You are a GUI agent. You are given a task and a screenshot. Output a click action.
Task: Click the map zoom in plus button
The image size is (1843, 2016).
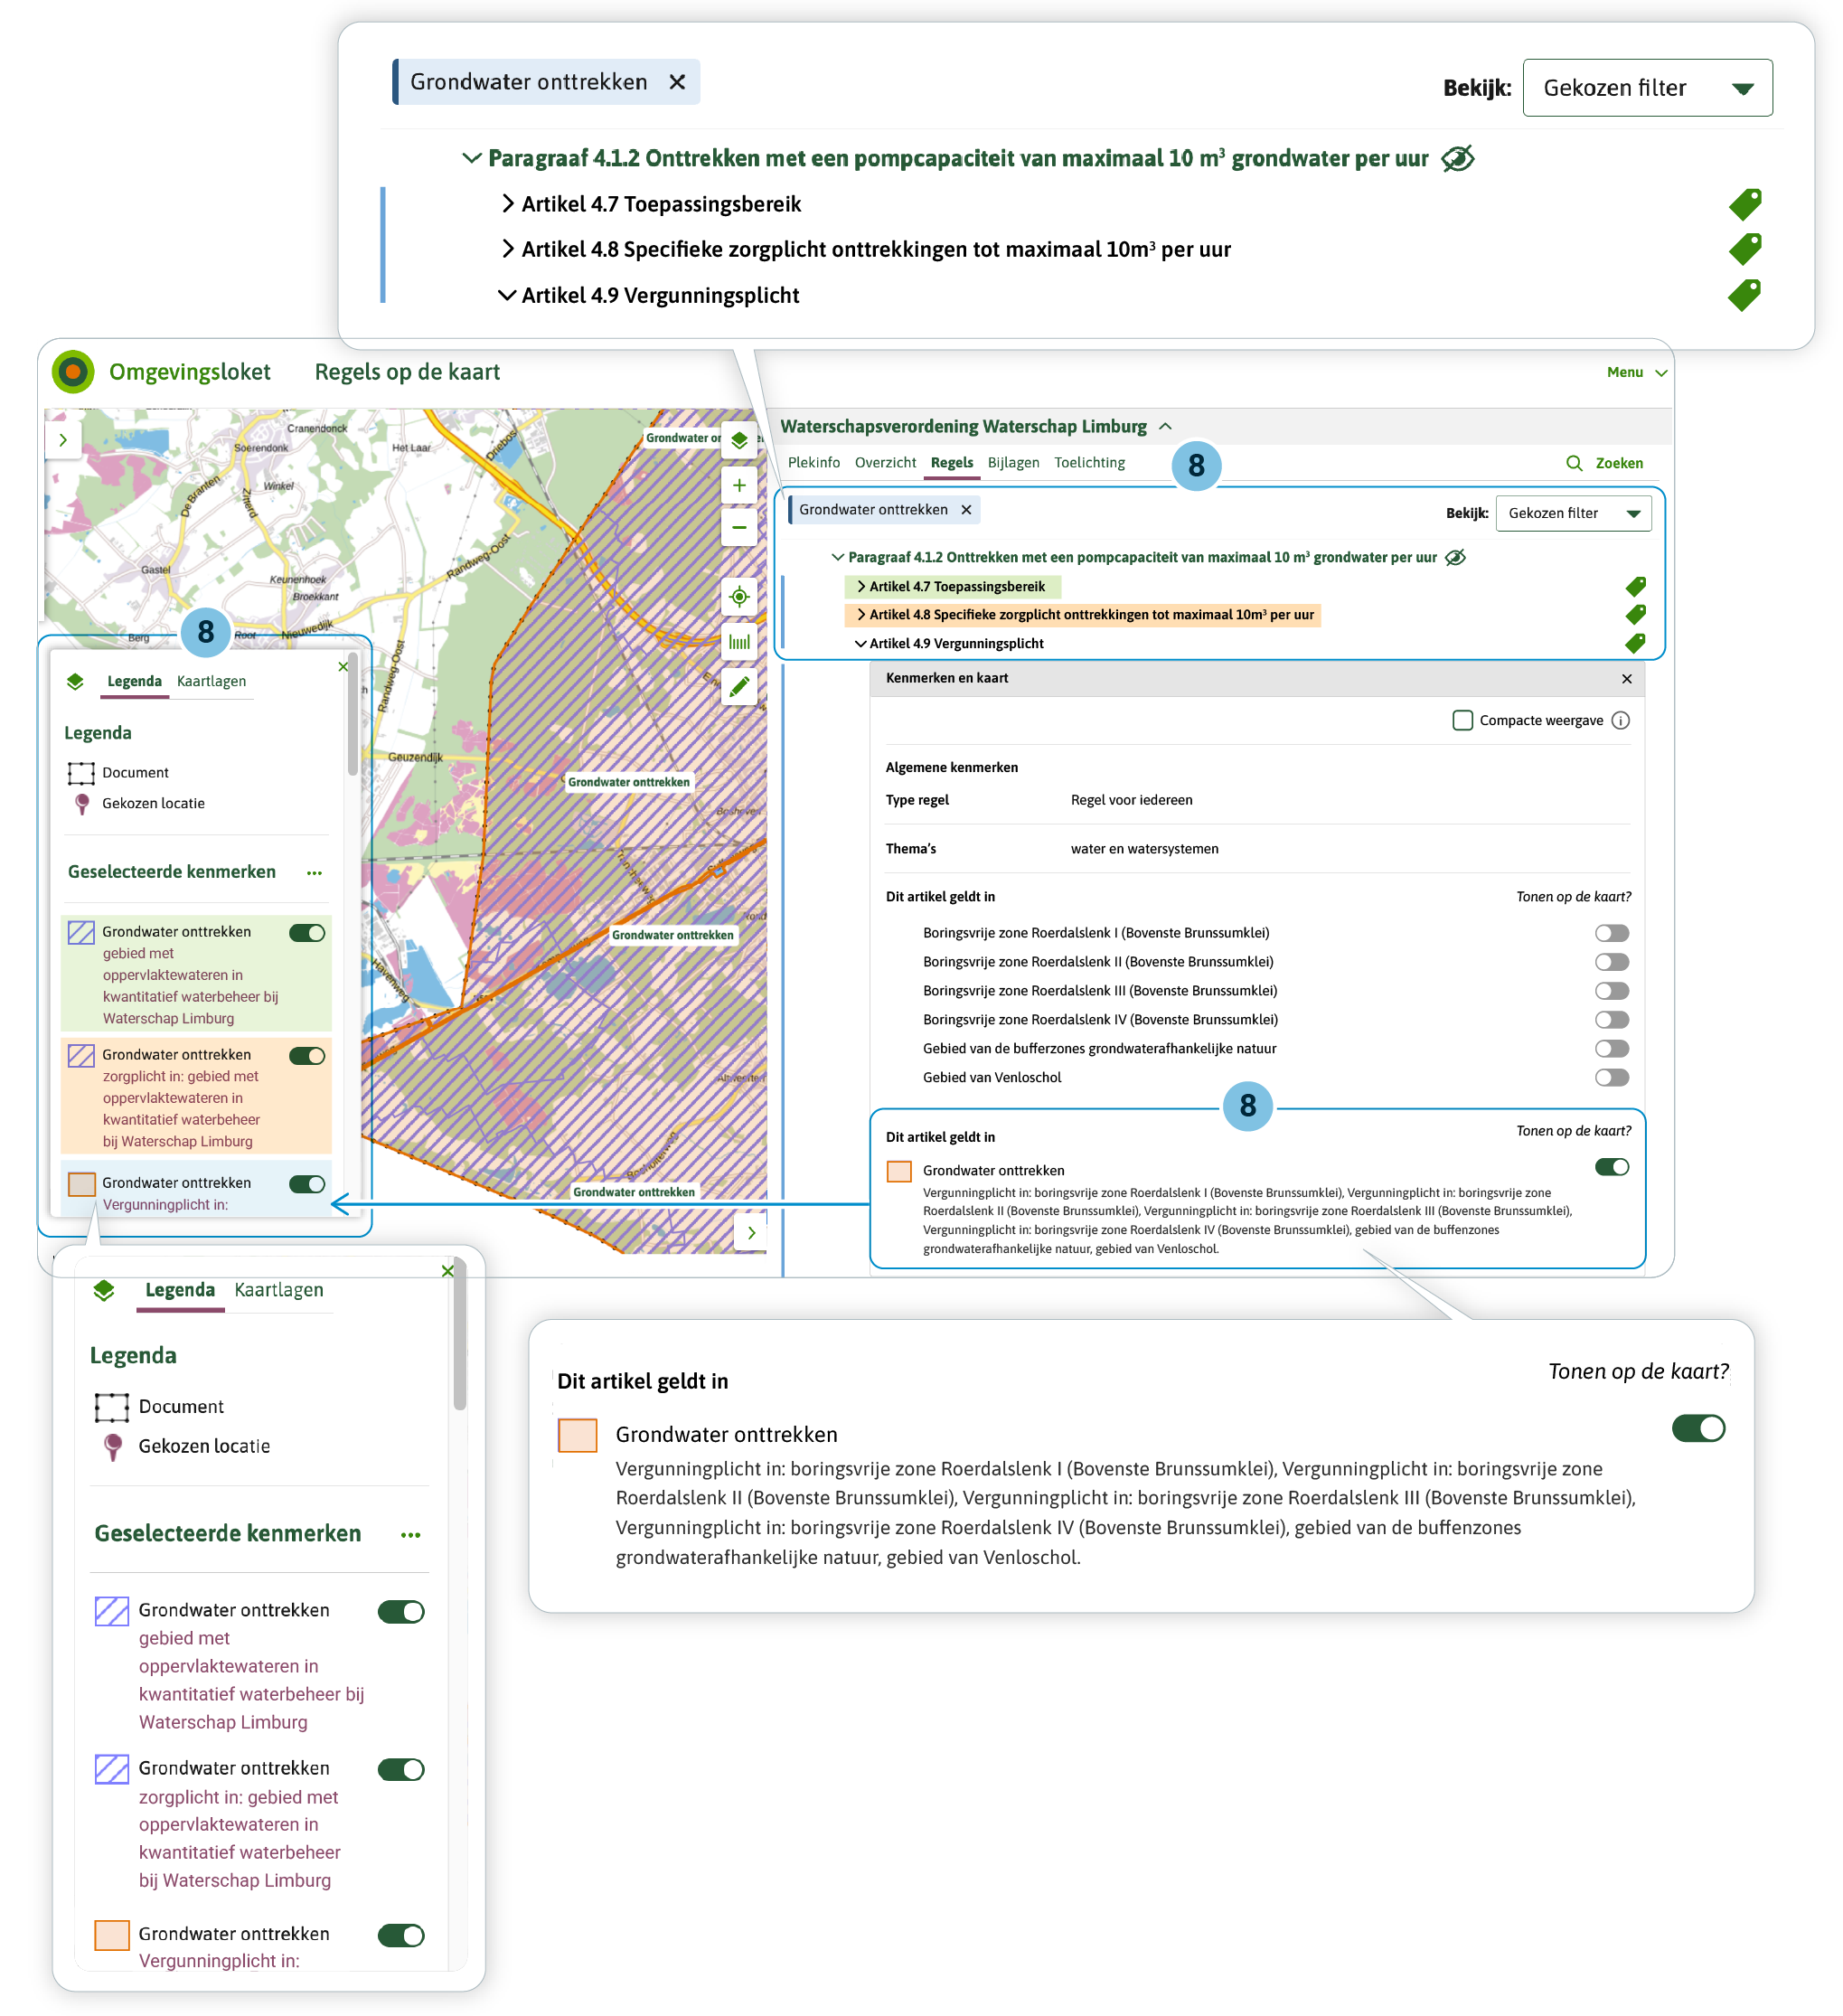739,486
